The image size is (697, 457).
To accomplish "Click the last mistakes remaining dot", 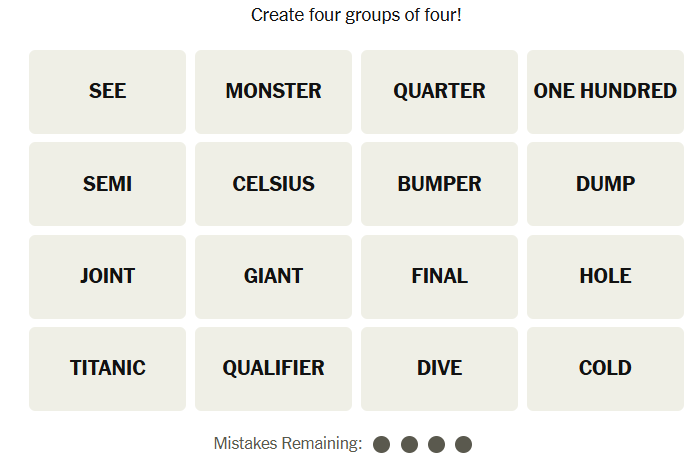I will [x=463, y=444].
